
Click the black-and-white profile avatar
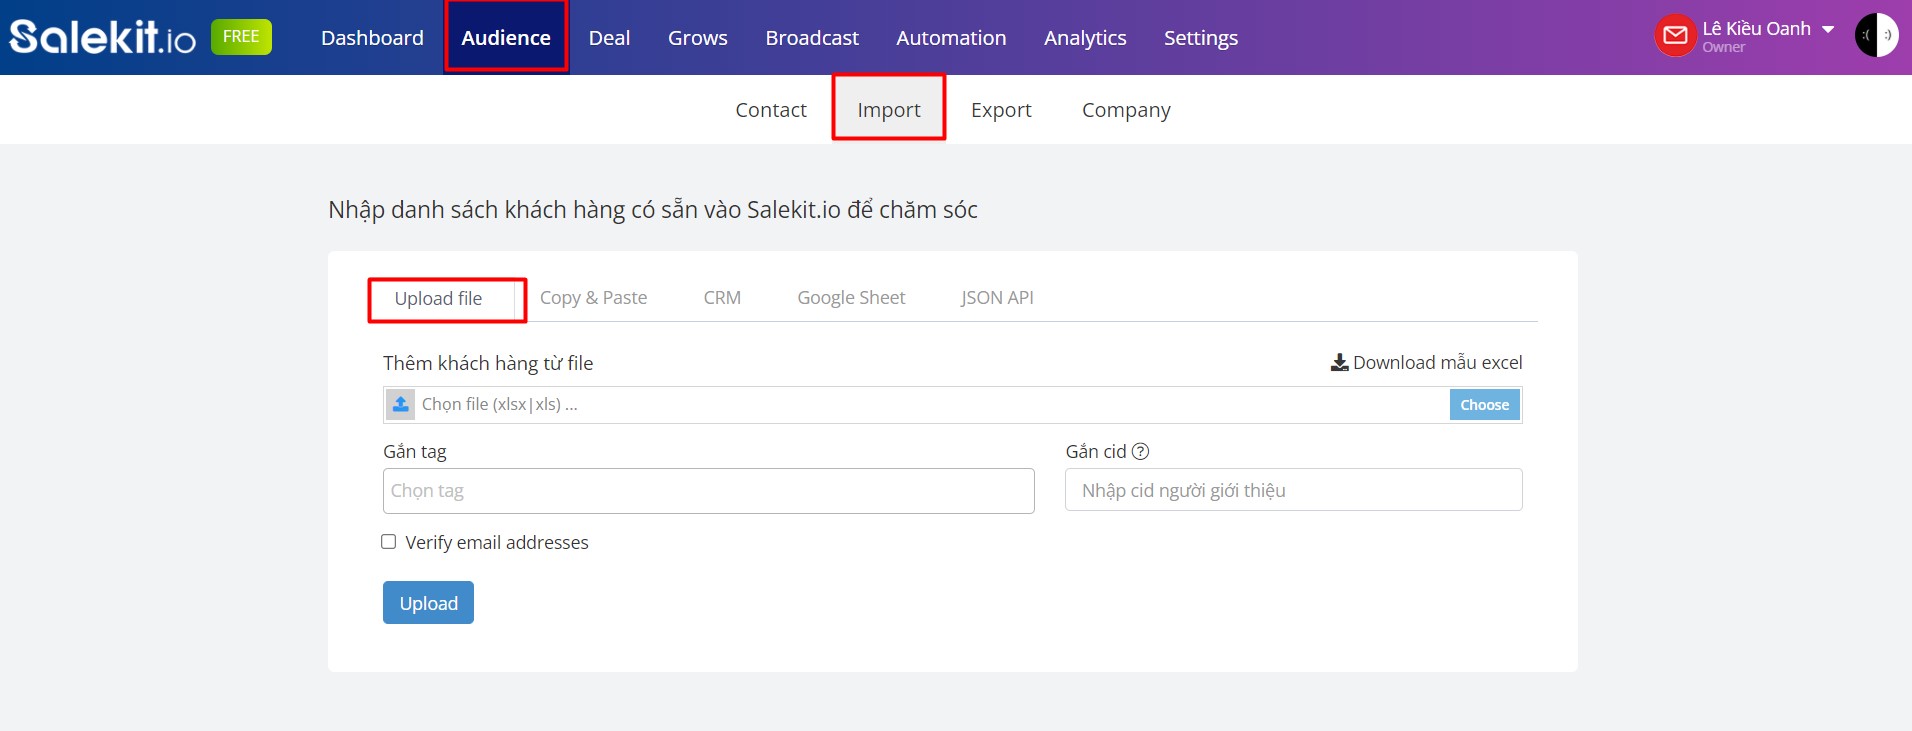pos(1876,35)
